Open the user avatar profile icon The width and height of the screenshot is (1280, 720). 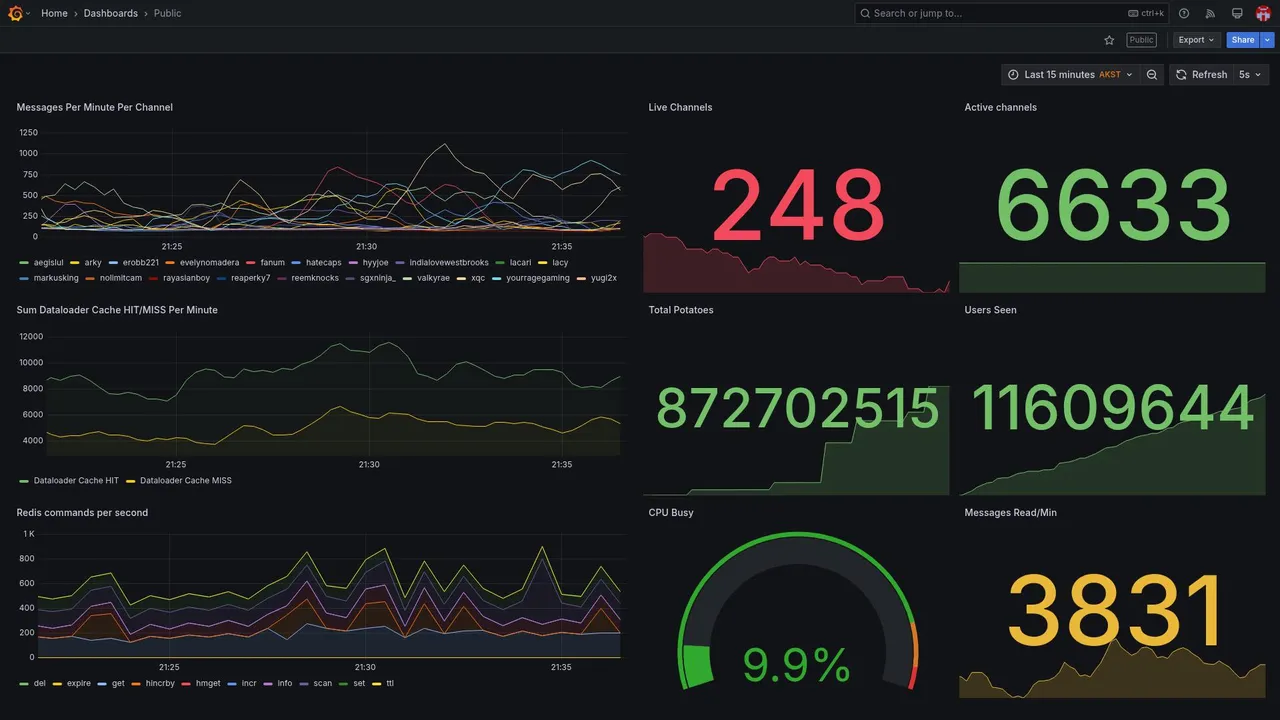pyautogui.click(x=1263, y=13)
